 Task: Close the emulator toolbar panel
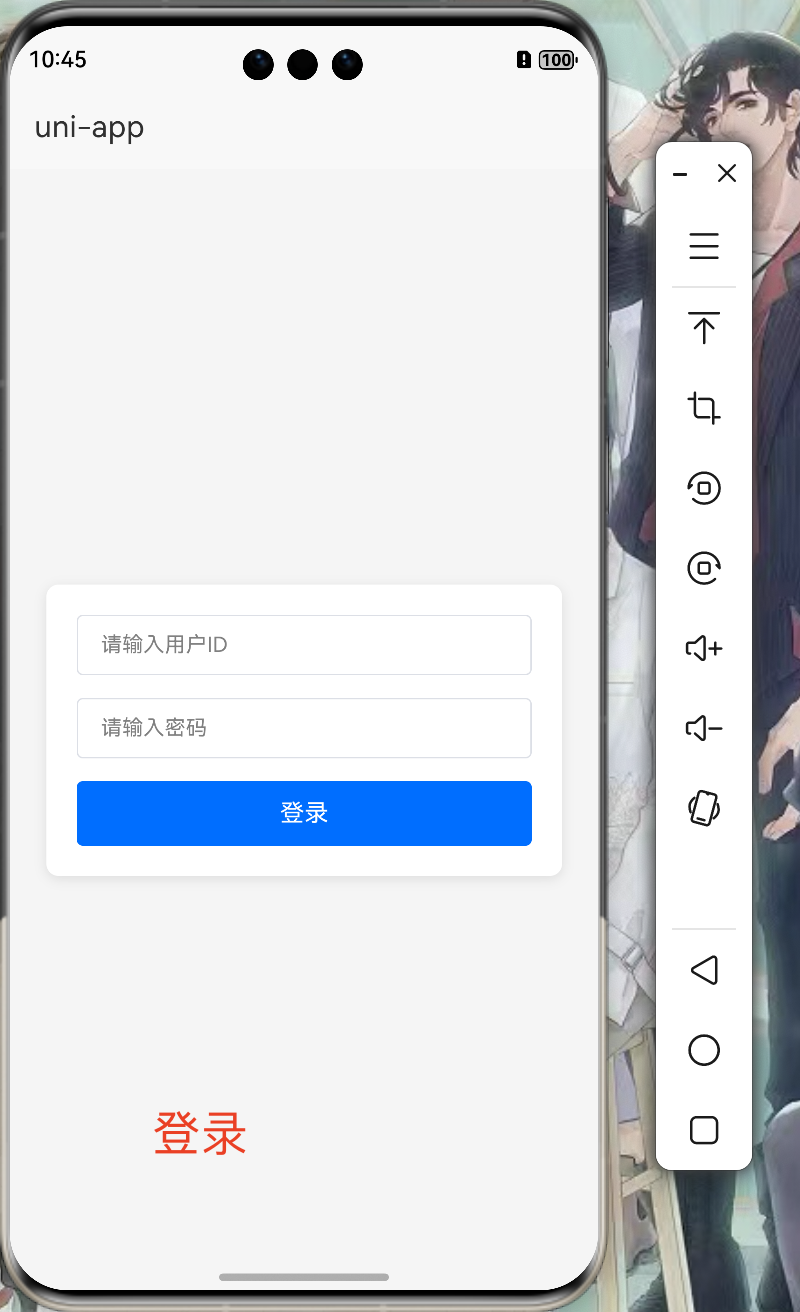pos(727,173)
